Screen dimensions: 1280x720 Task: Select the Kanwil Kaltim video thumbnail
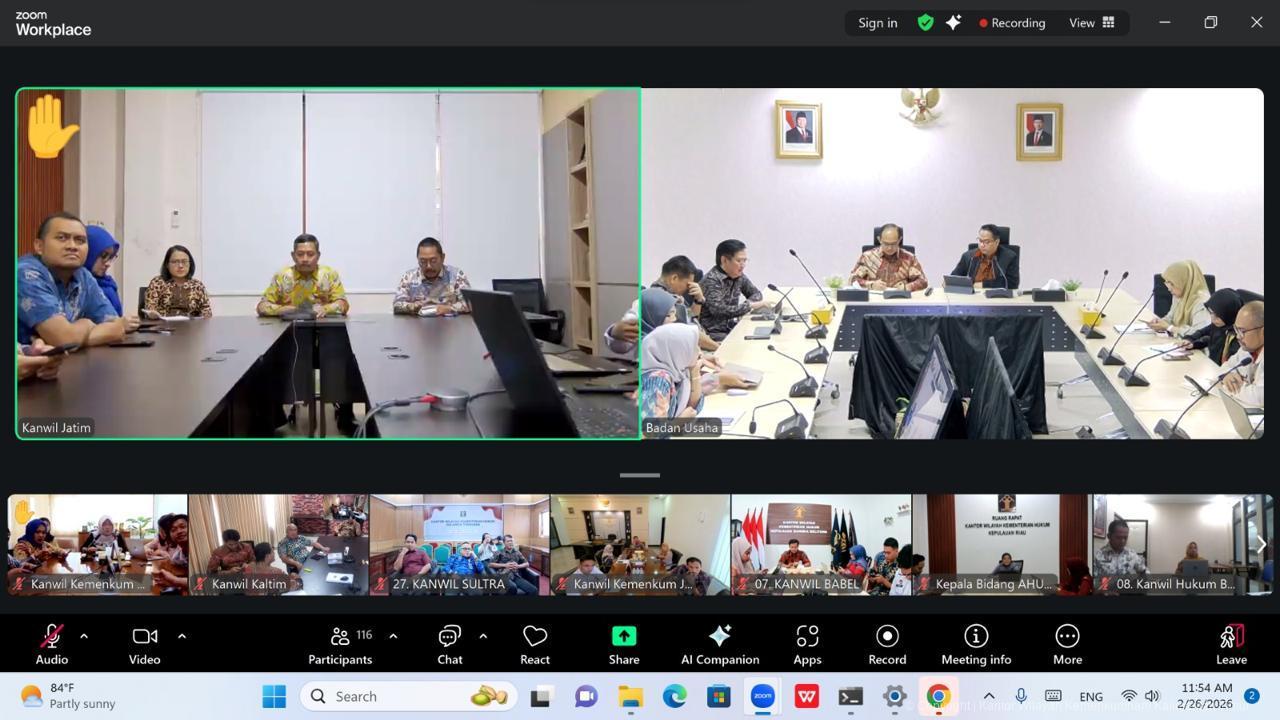[x=278, y=543]
